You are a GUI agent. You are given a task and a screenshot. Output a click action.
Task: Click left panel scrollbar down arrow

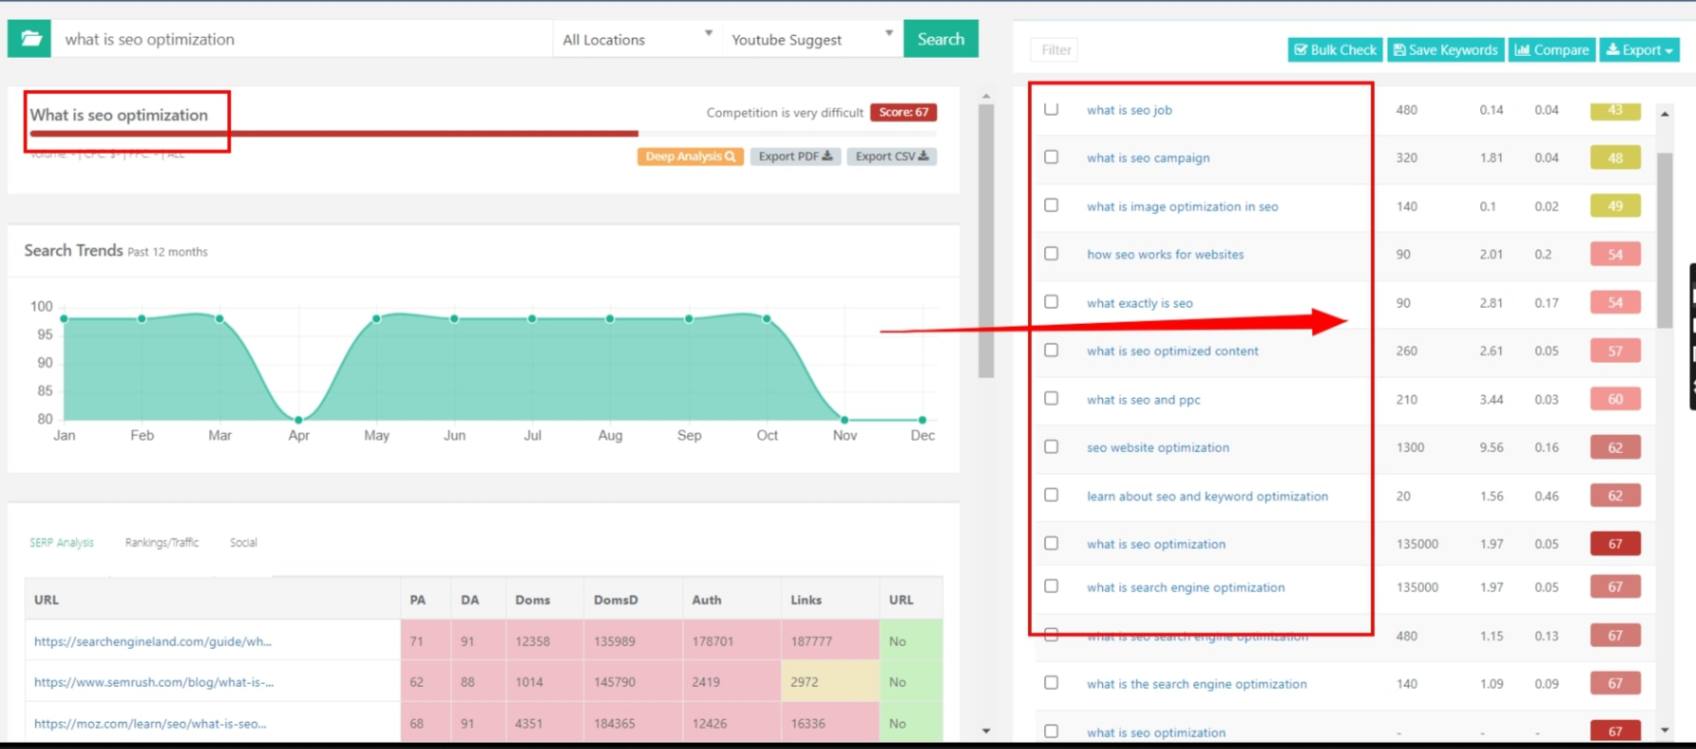(986, 731)
